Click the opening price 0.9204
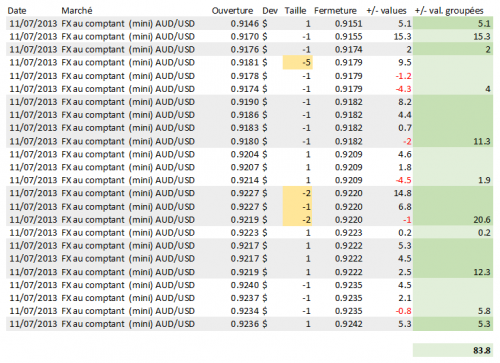Screen dimensions: 500x363 pos(245,154)
